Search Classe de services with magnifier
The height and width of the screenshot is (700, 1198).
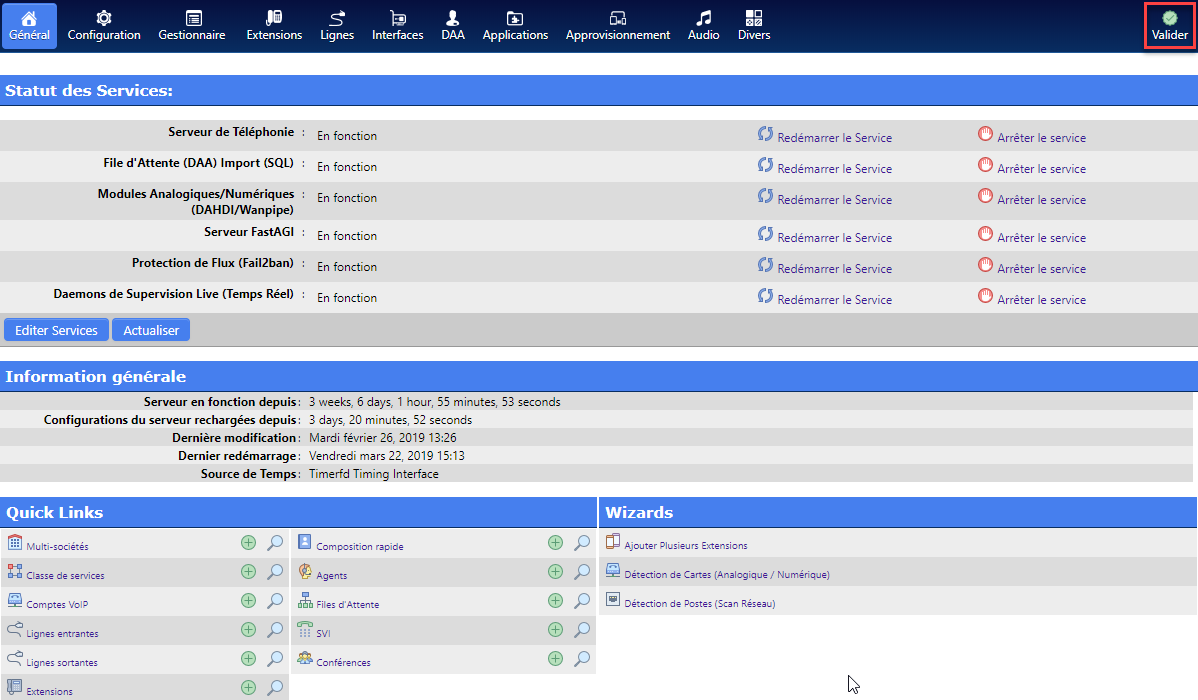pos(275,572)
